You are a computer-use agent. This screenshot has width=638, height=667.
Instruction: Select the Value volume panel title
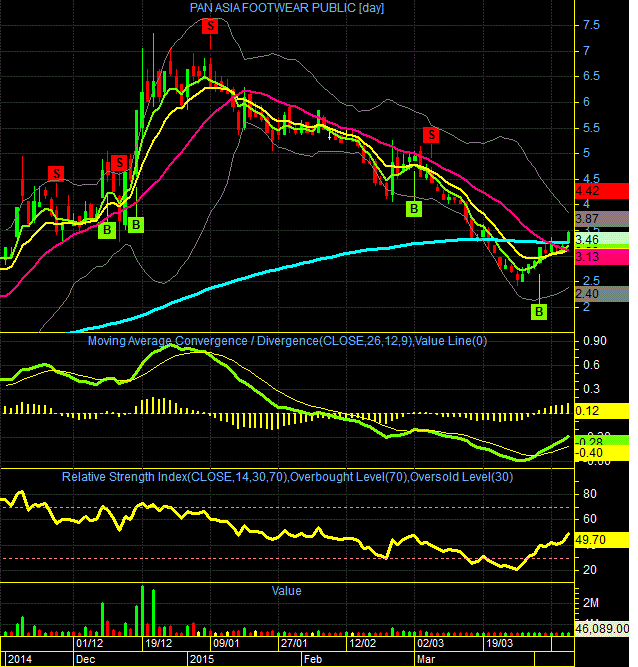(286, 591)
